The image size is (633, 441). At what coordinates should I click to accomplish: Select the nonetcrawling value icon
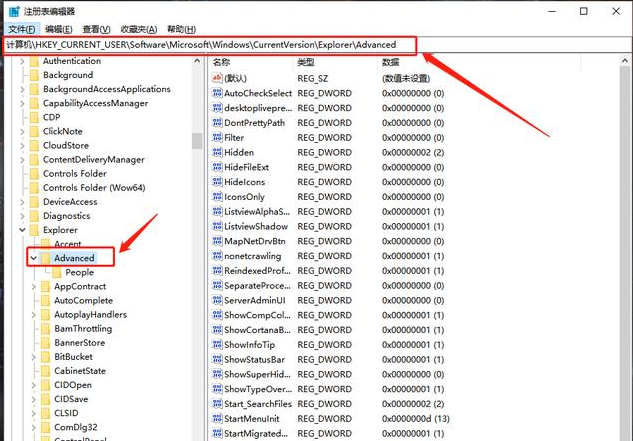(x=217, y=256)
